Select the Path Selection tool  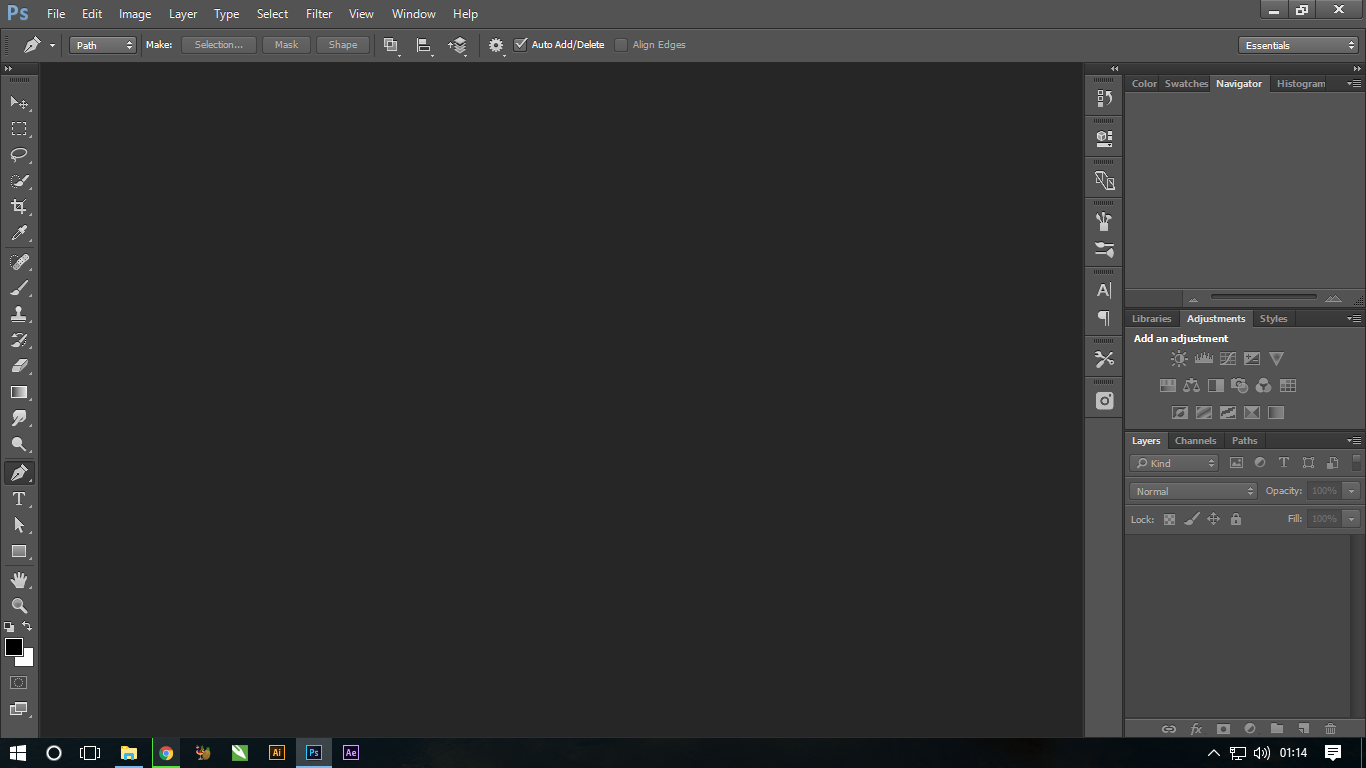19,525
